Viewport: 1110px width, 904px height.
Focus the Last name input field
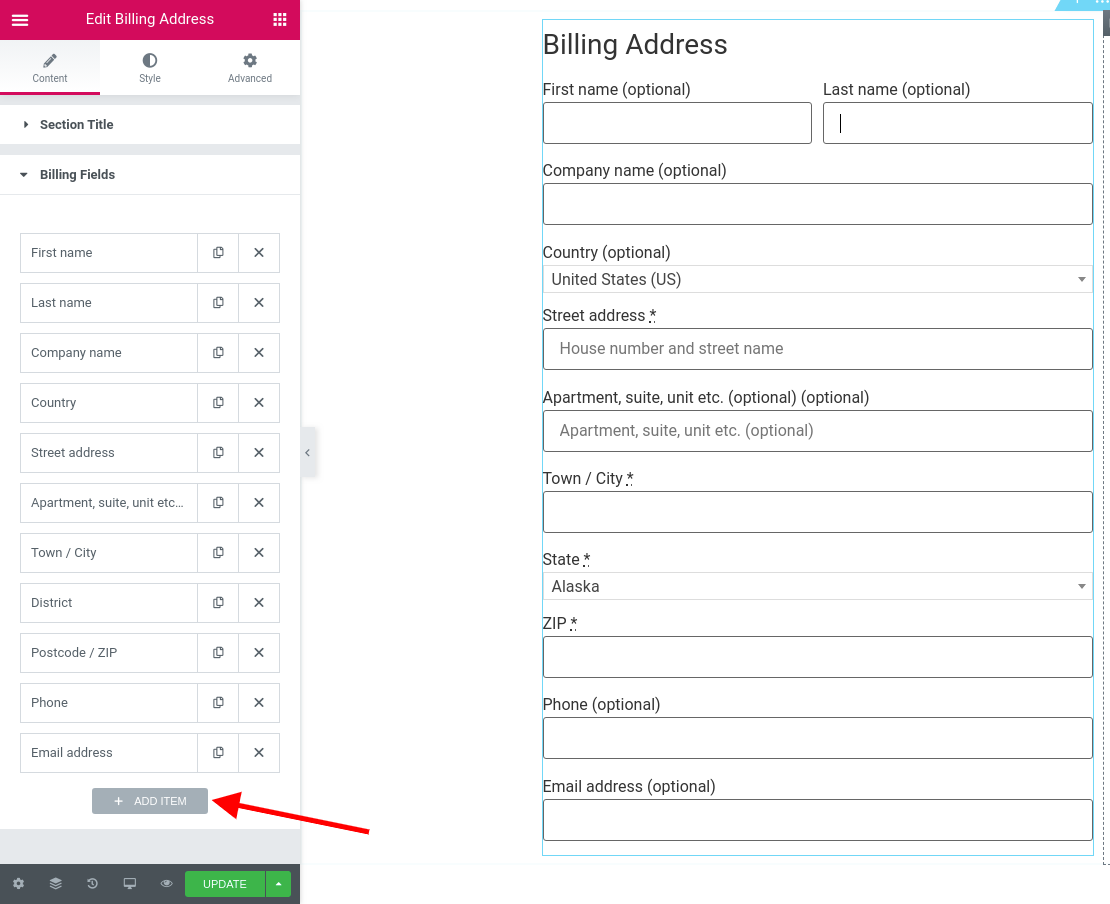click(x=958, y=123)
